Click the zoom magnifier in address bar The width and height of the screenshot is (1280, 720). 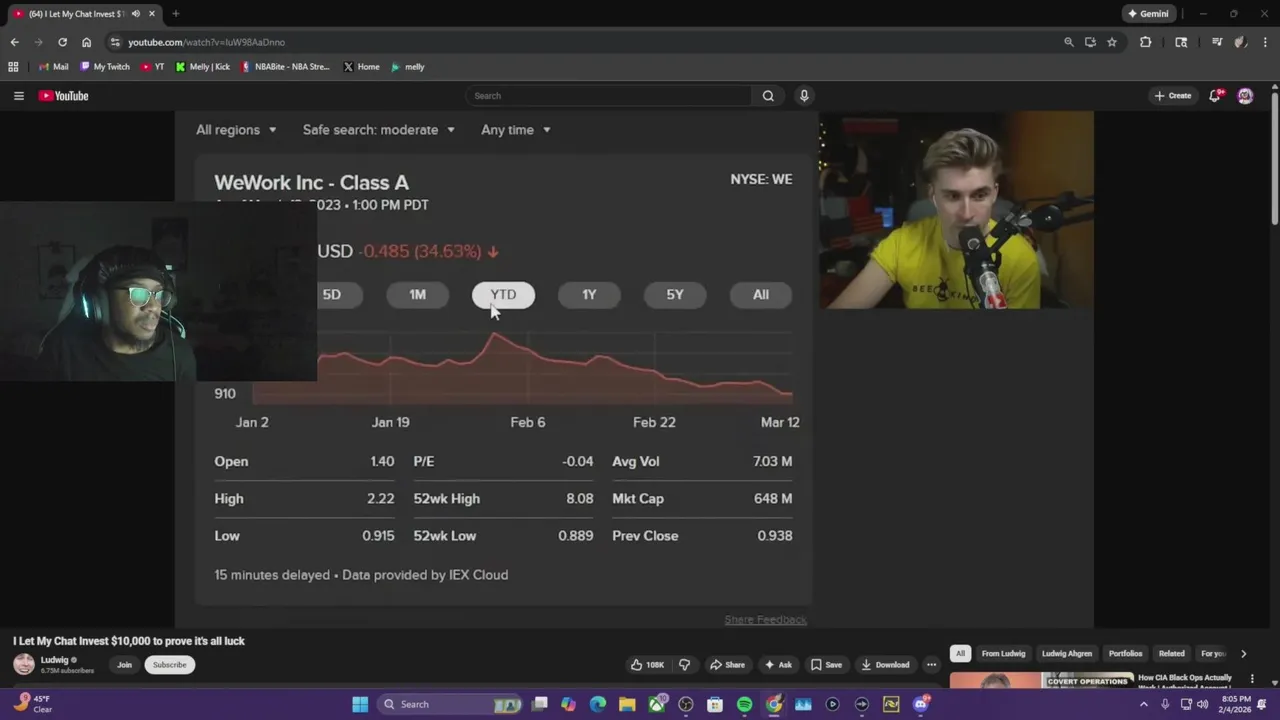point(1068,42)
